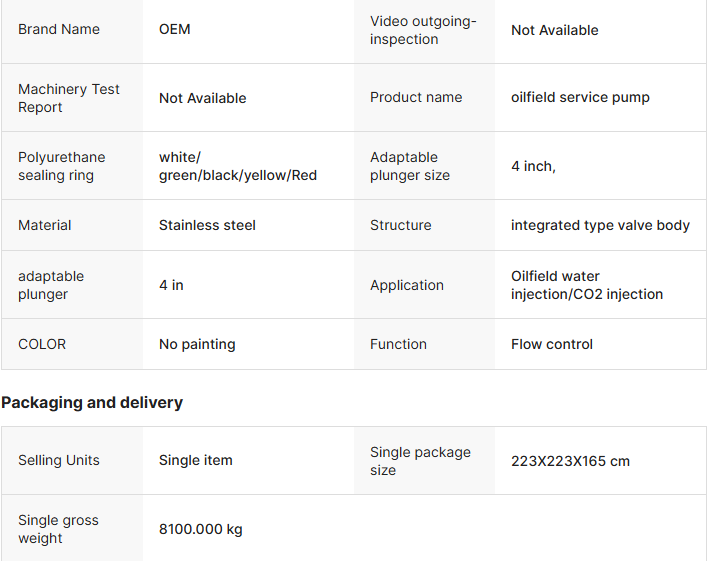Click the 'Packaging and delivery' heading
The image size is (707, 561).
[92, 402]
